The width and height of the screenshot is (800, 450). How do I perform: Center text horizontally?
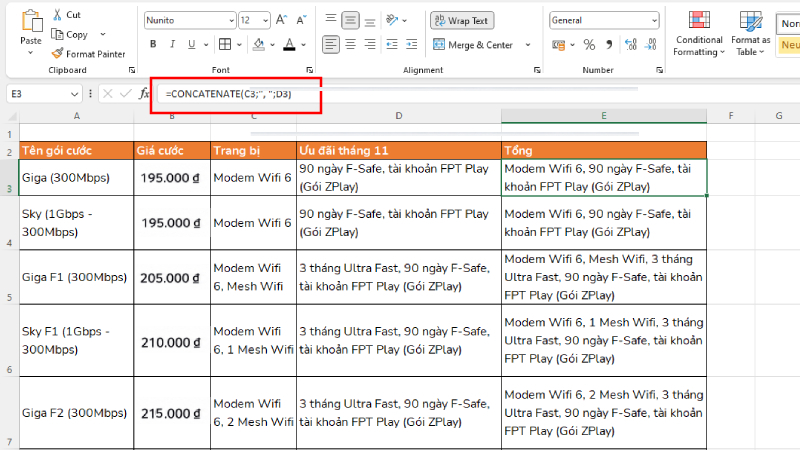pyautogui.click(x=351, y=44)
